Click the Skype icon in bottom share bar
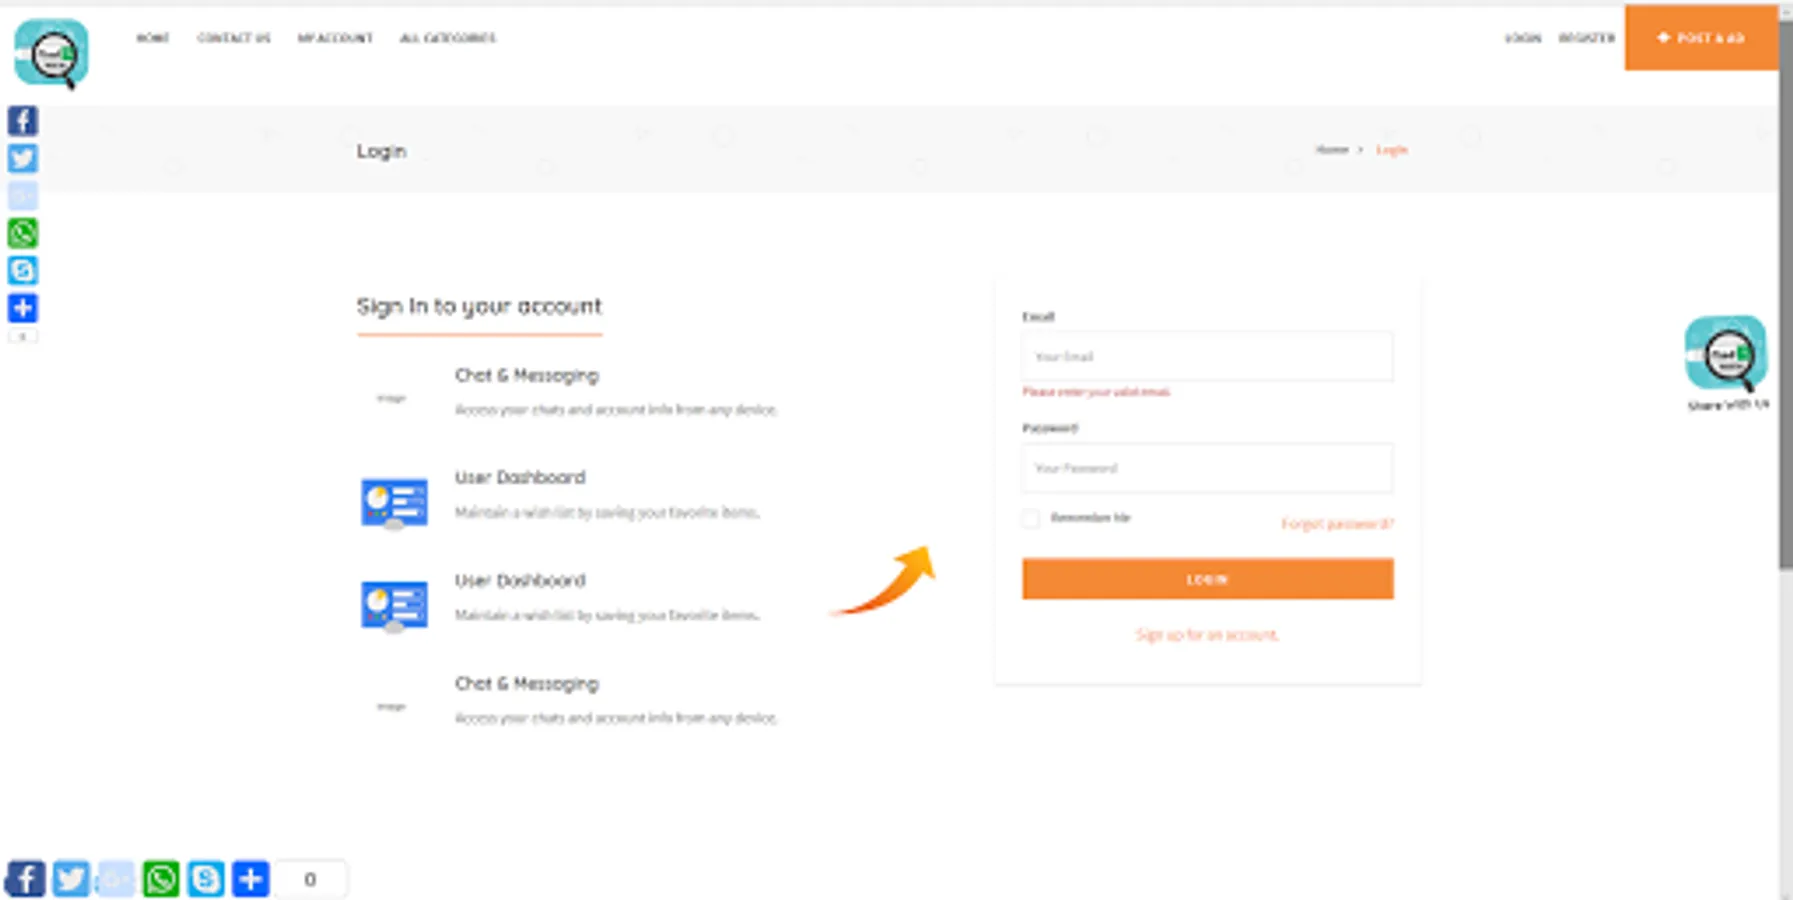The height and width of the screenshot is (900, 1793). click(x=206, y=879)
